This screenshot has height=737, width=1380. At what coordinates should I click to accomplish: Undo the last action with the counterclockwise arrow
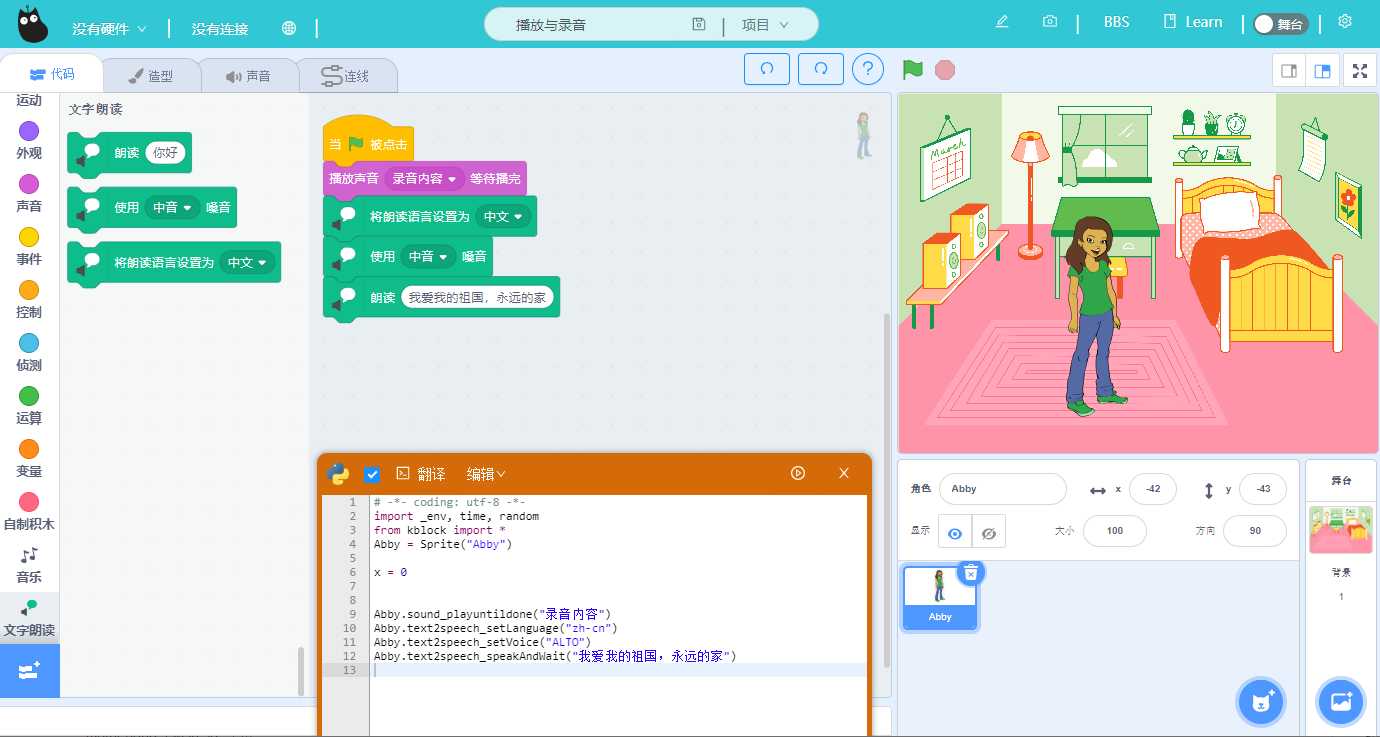767,69
